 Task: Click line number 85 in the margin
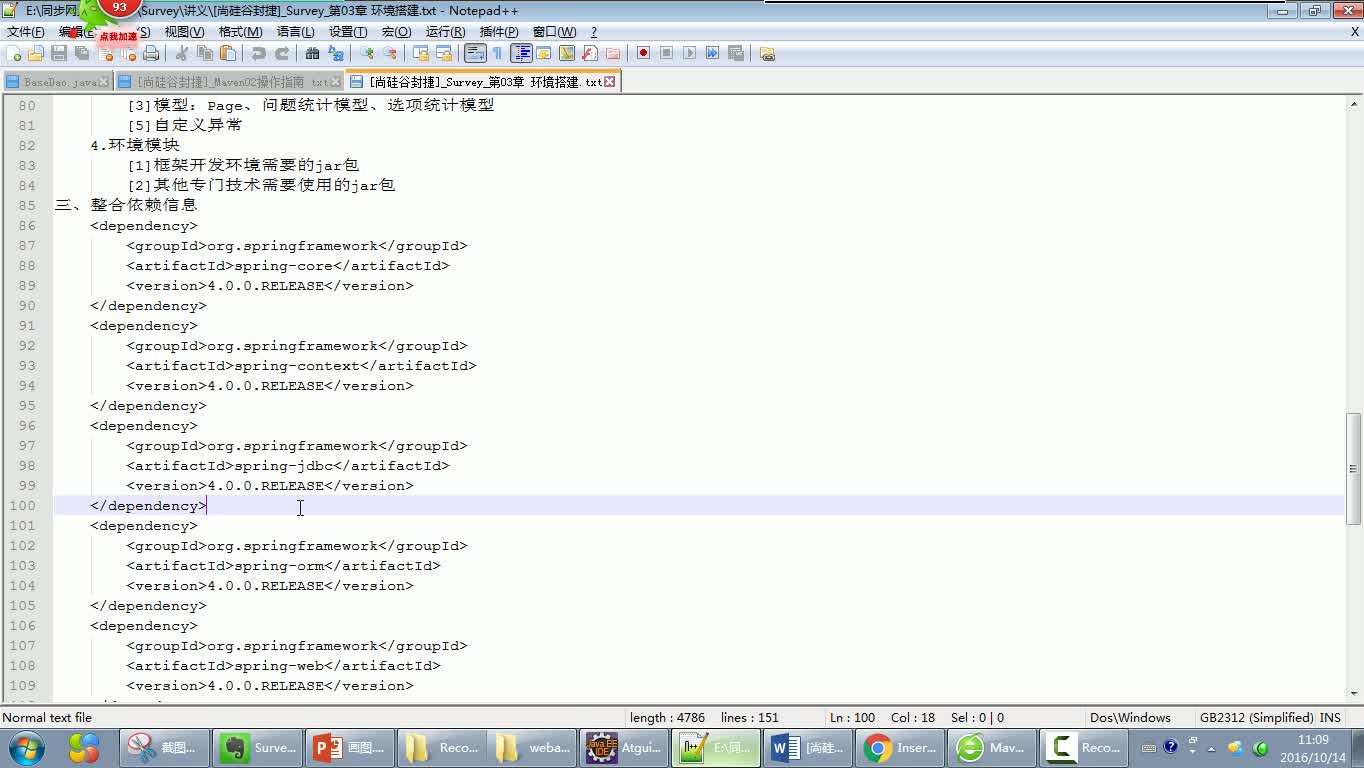click(x=26, y=205)
